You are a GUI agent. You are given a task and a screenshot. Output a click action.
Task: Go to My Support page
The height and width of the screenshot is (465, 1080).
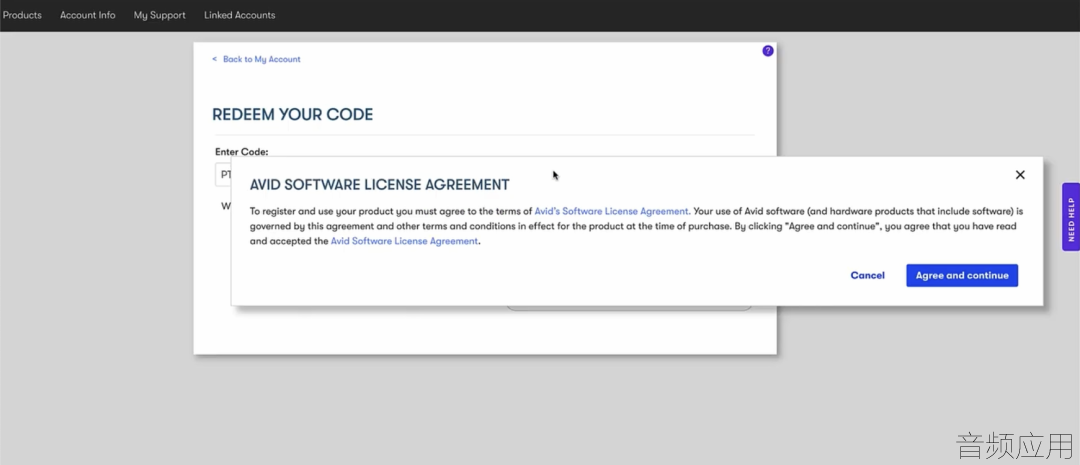coord(160,15)
